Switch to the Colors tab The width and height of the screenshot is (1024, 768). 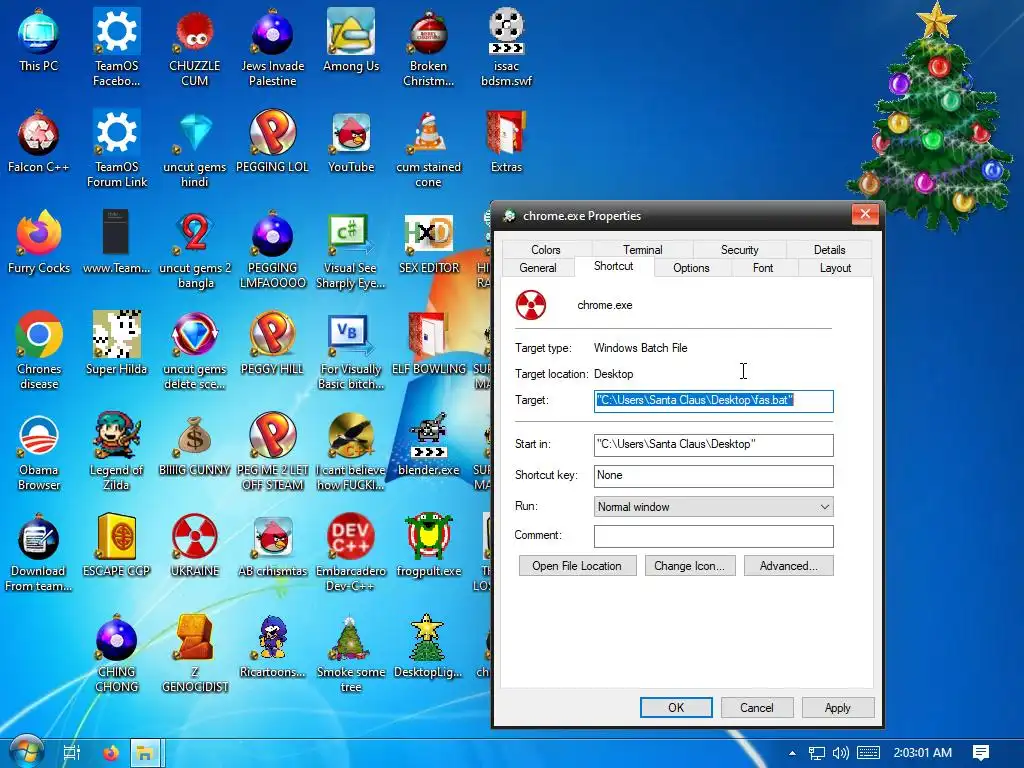click(x=545, y=249)
